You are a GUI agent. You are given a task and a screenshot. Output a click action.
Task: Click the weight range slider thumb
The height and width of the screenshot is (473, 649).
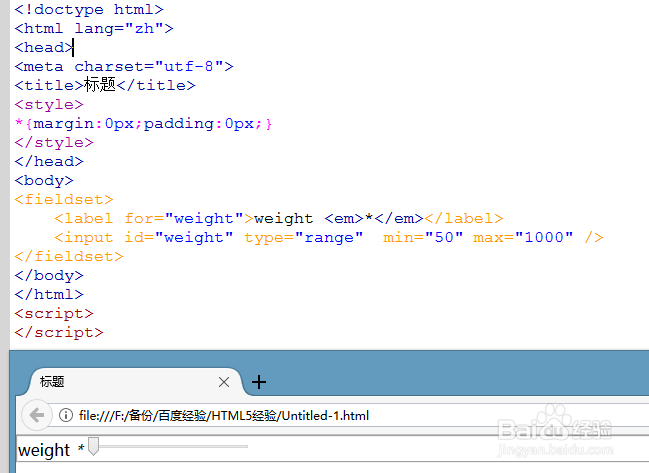point(94,446)
